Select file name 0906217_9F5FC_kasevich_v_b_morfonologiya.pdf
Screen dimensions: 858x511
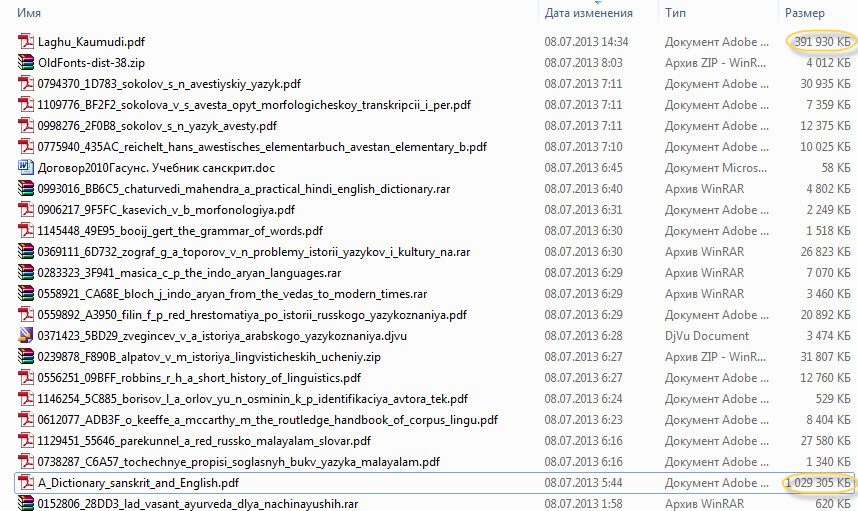(x=166, y=210)
